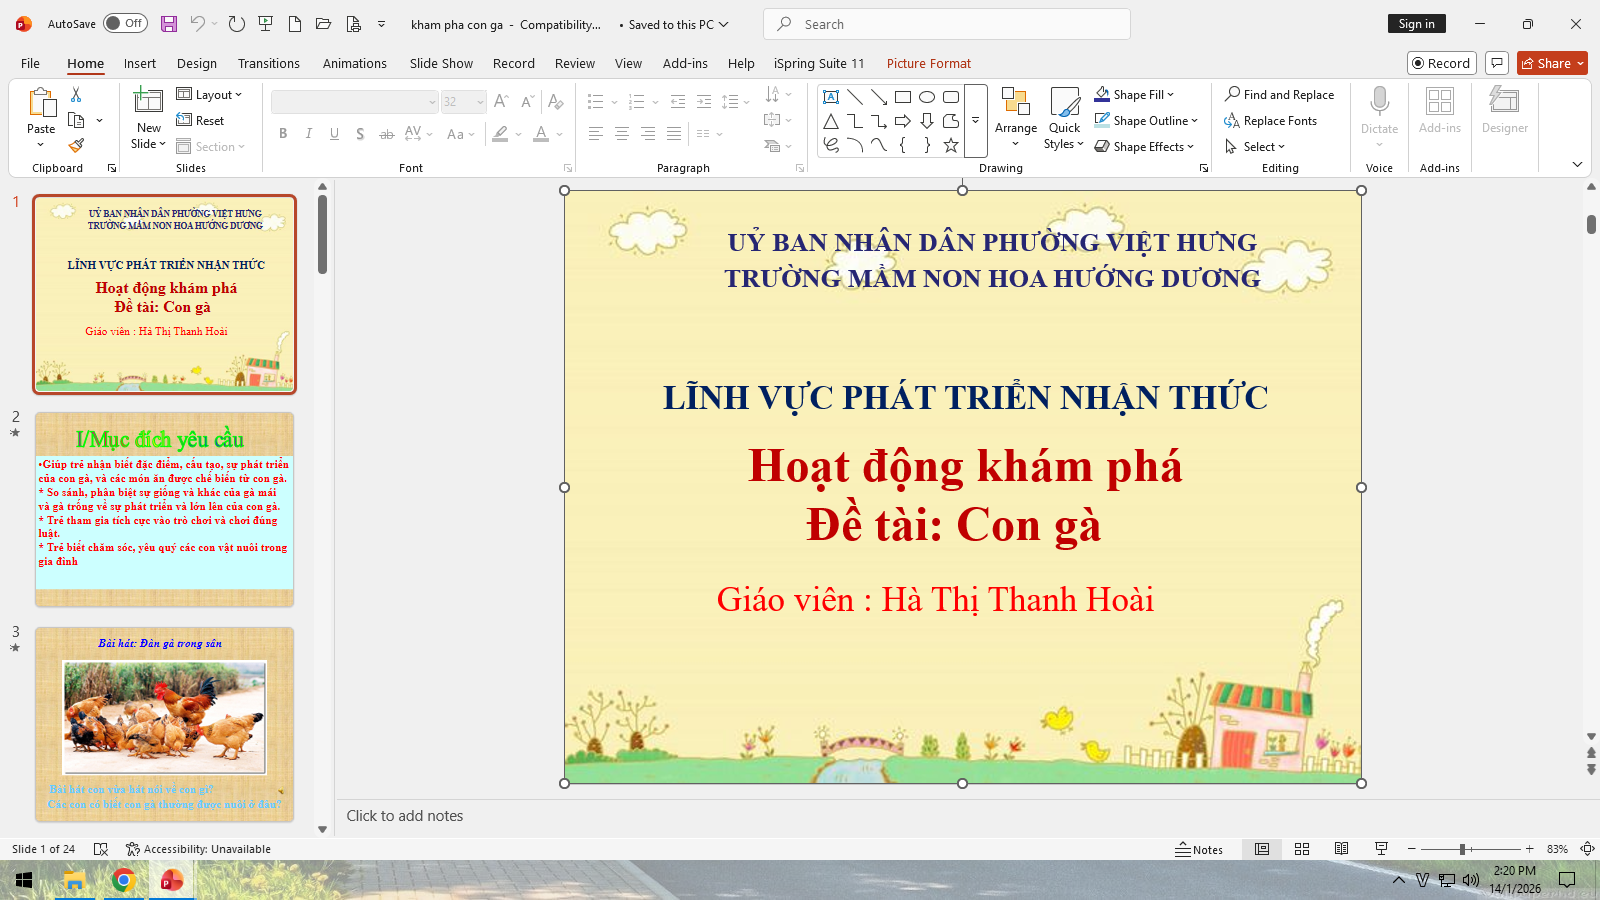Switch to Slide Sorter view
This screenshot has width=1600, height=900.
pyautogui.click(x=1301, y=849)
